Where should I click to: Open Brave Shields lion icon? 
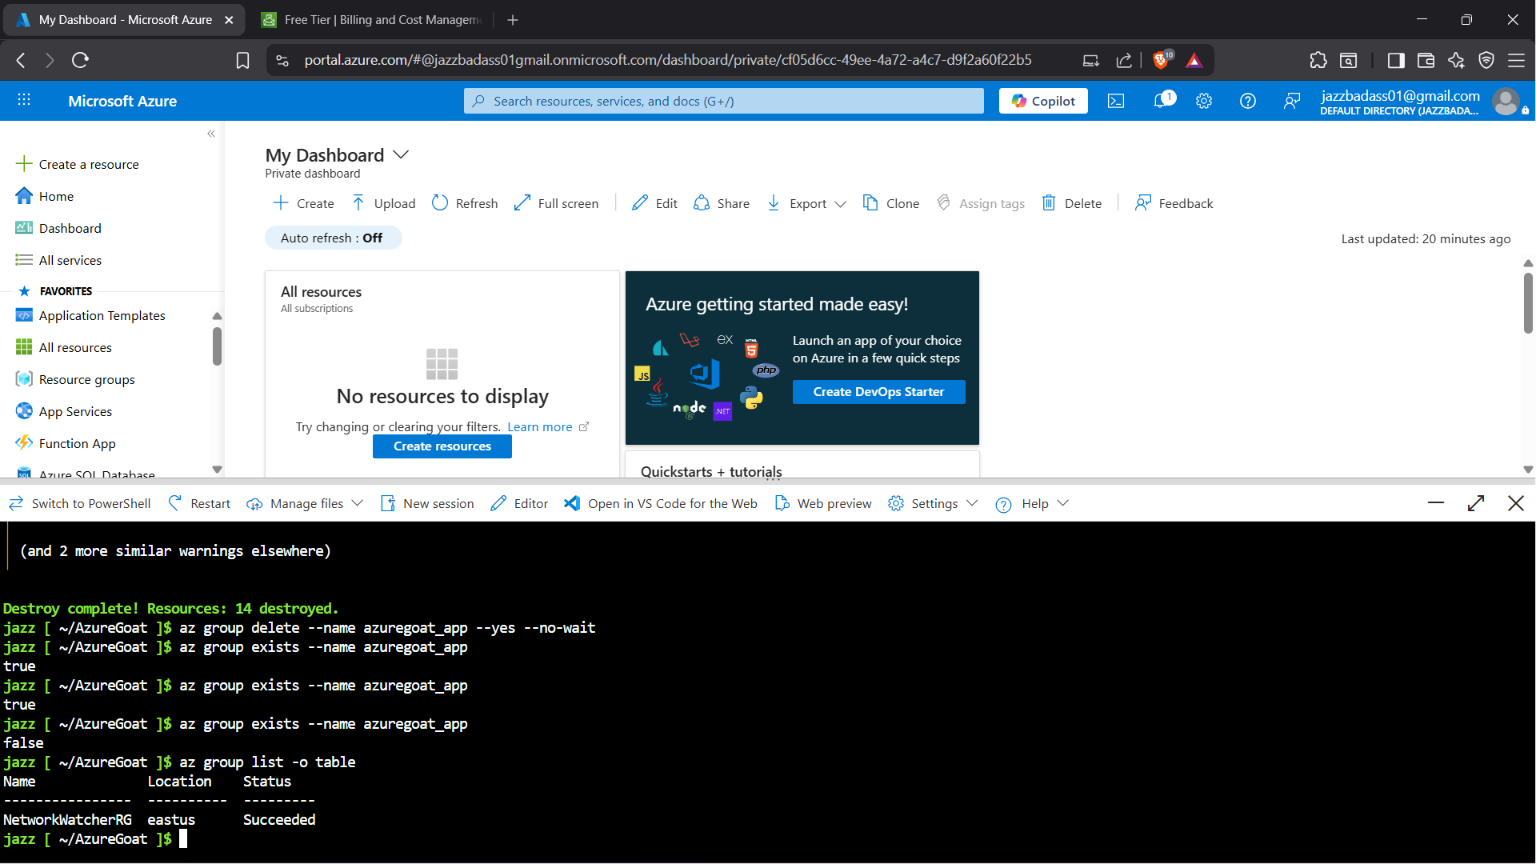tap(1163, 60)
